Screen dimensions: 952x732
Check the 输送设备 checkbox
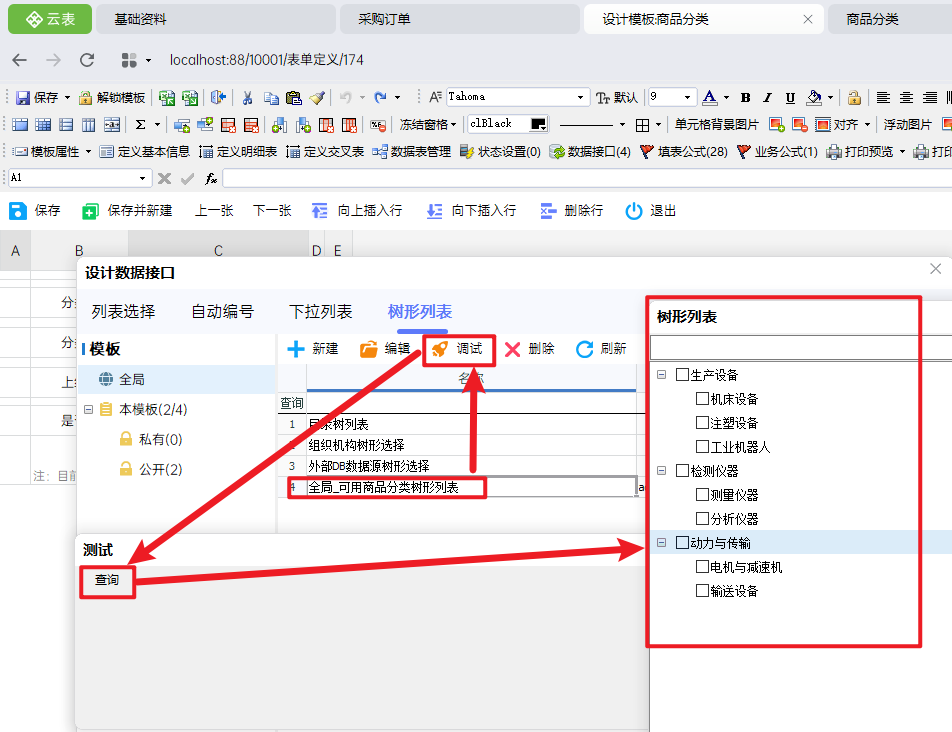click(702, 591)
